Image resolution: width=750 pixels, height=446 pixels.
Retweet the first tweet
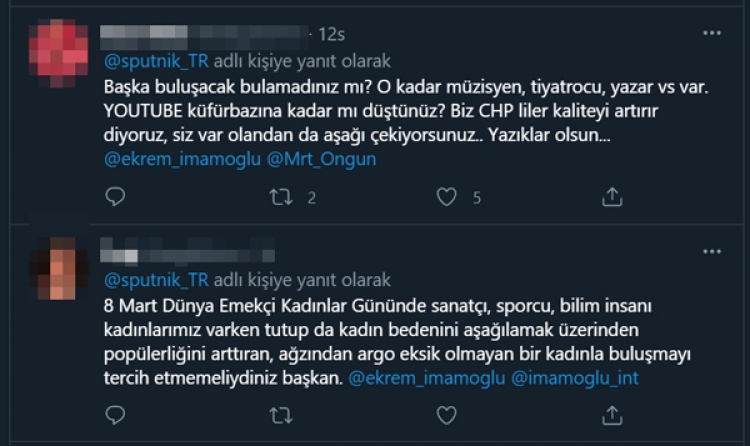pyautogui.click(x=282, y=198)
